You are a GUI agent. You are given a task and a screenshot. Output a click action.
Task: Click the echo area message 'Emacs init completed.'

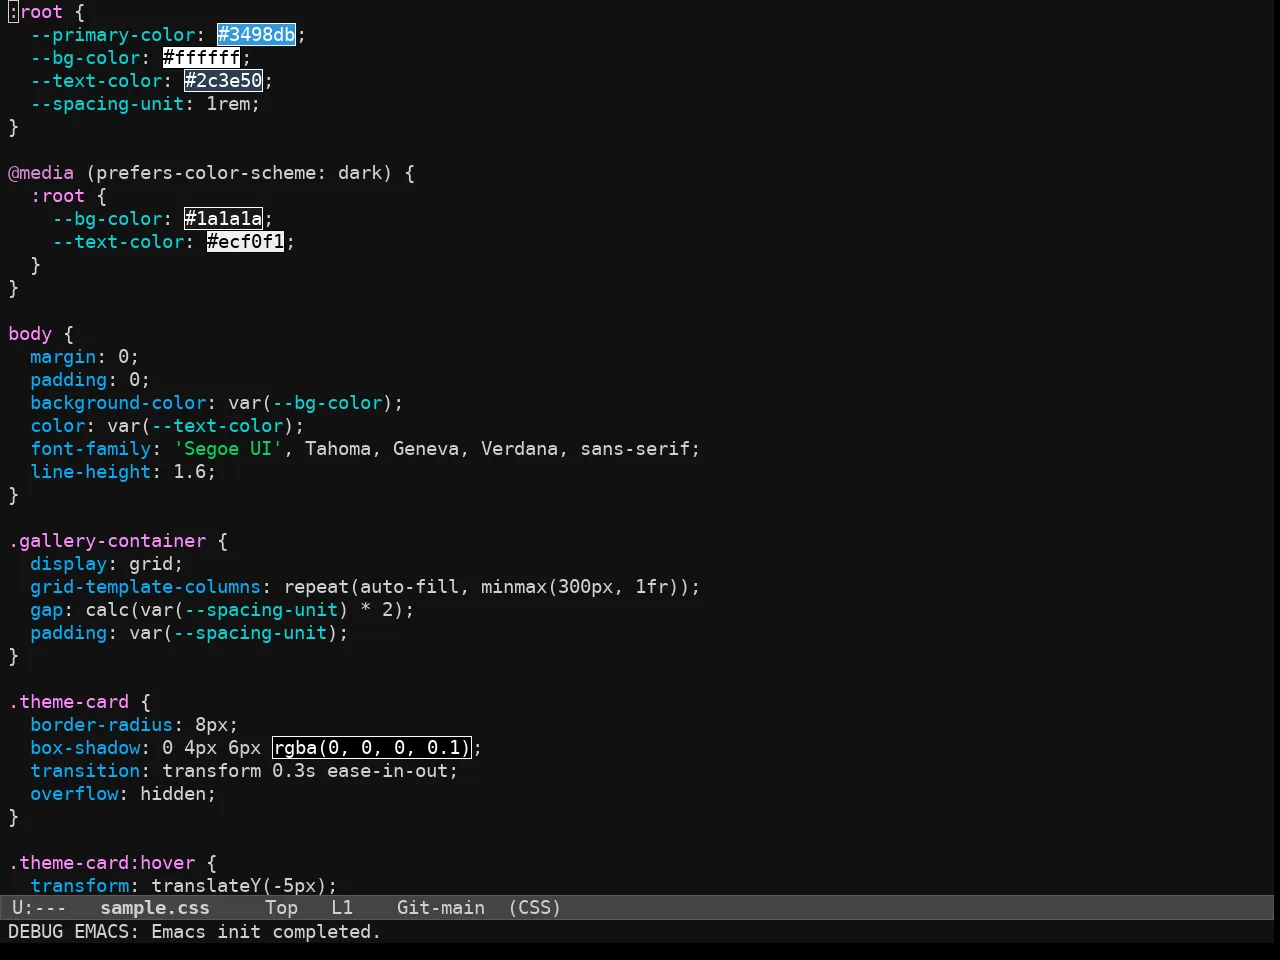[266, 932]
